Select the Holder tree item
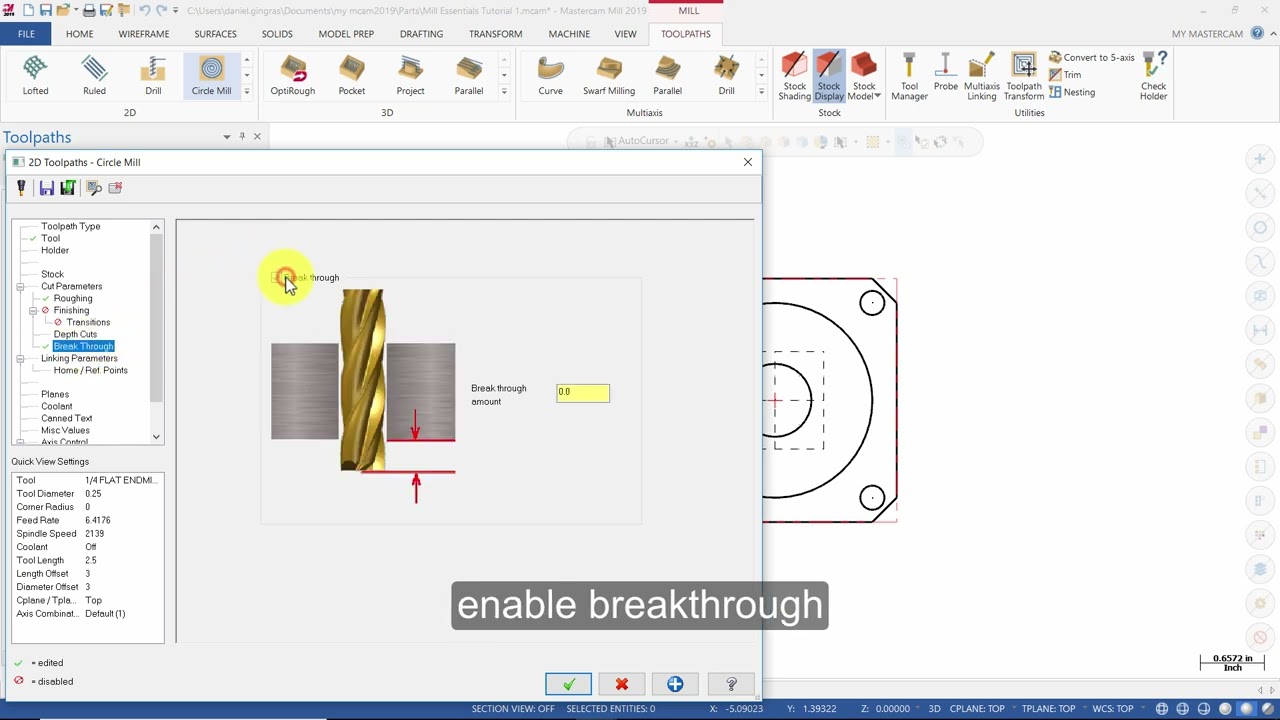 click(x=55, y=250)
